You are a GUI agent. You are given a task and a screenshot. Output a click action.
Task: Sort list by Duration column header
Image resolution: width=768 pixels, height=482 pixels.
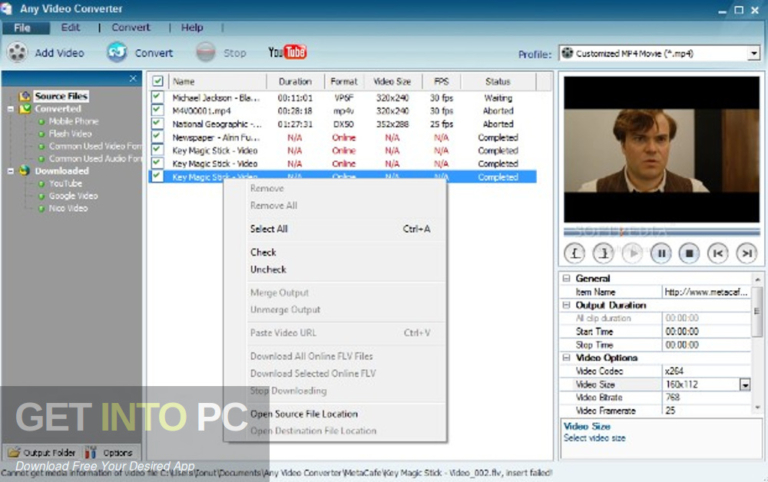[295, 81]
